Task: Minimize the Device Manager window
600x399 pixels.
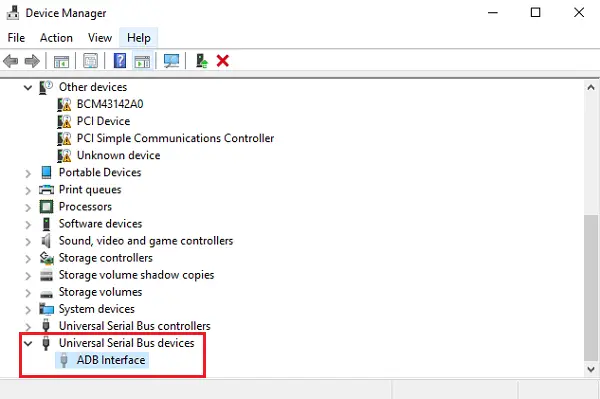Action: (493, 13)
